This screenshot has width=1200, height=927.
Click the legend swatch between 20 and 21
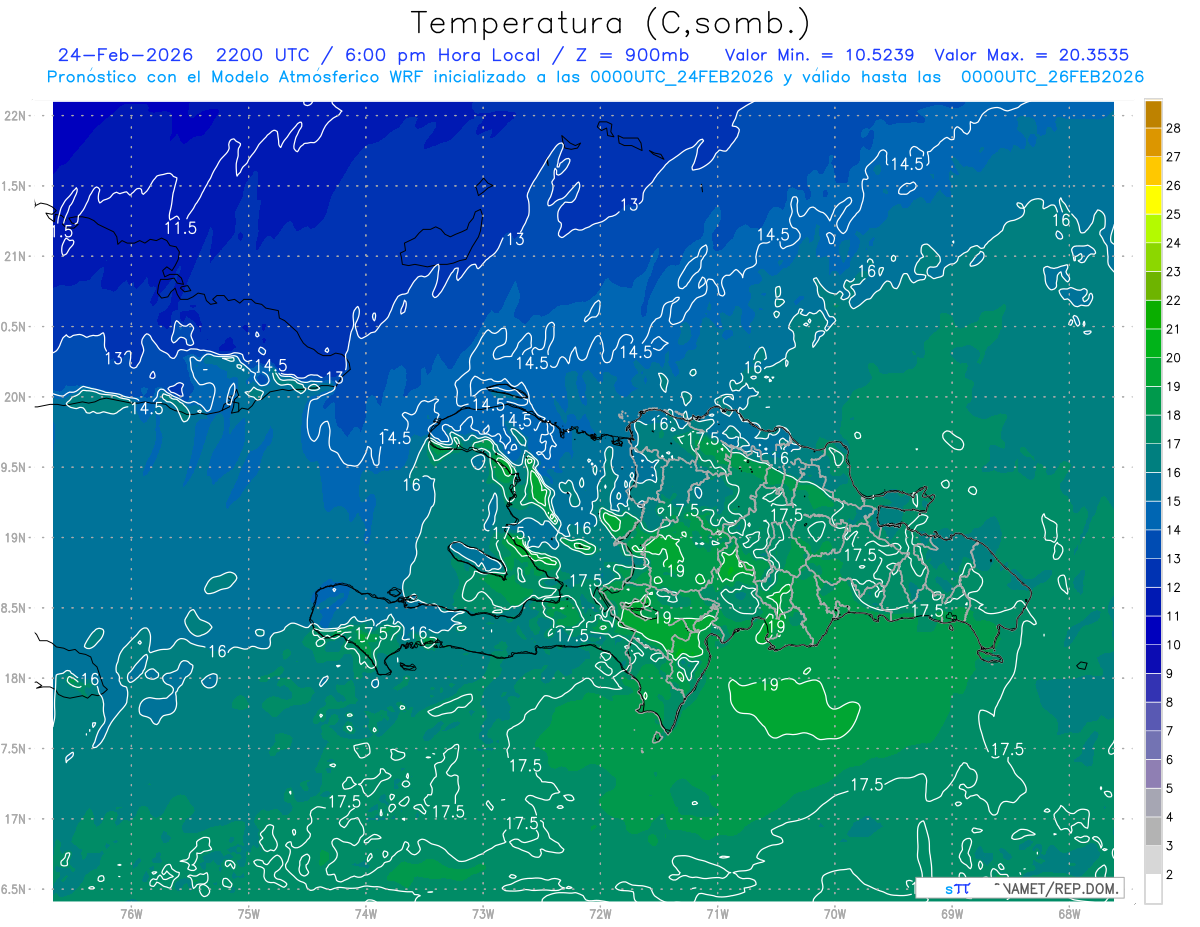[x=1153, y=343]
